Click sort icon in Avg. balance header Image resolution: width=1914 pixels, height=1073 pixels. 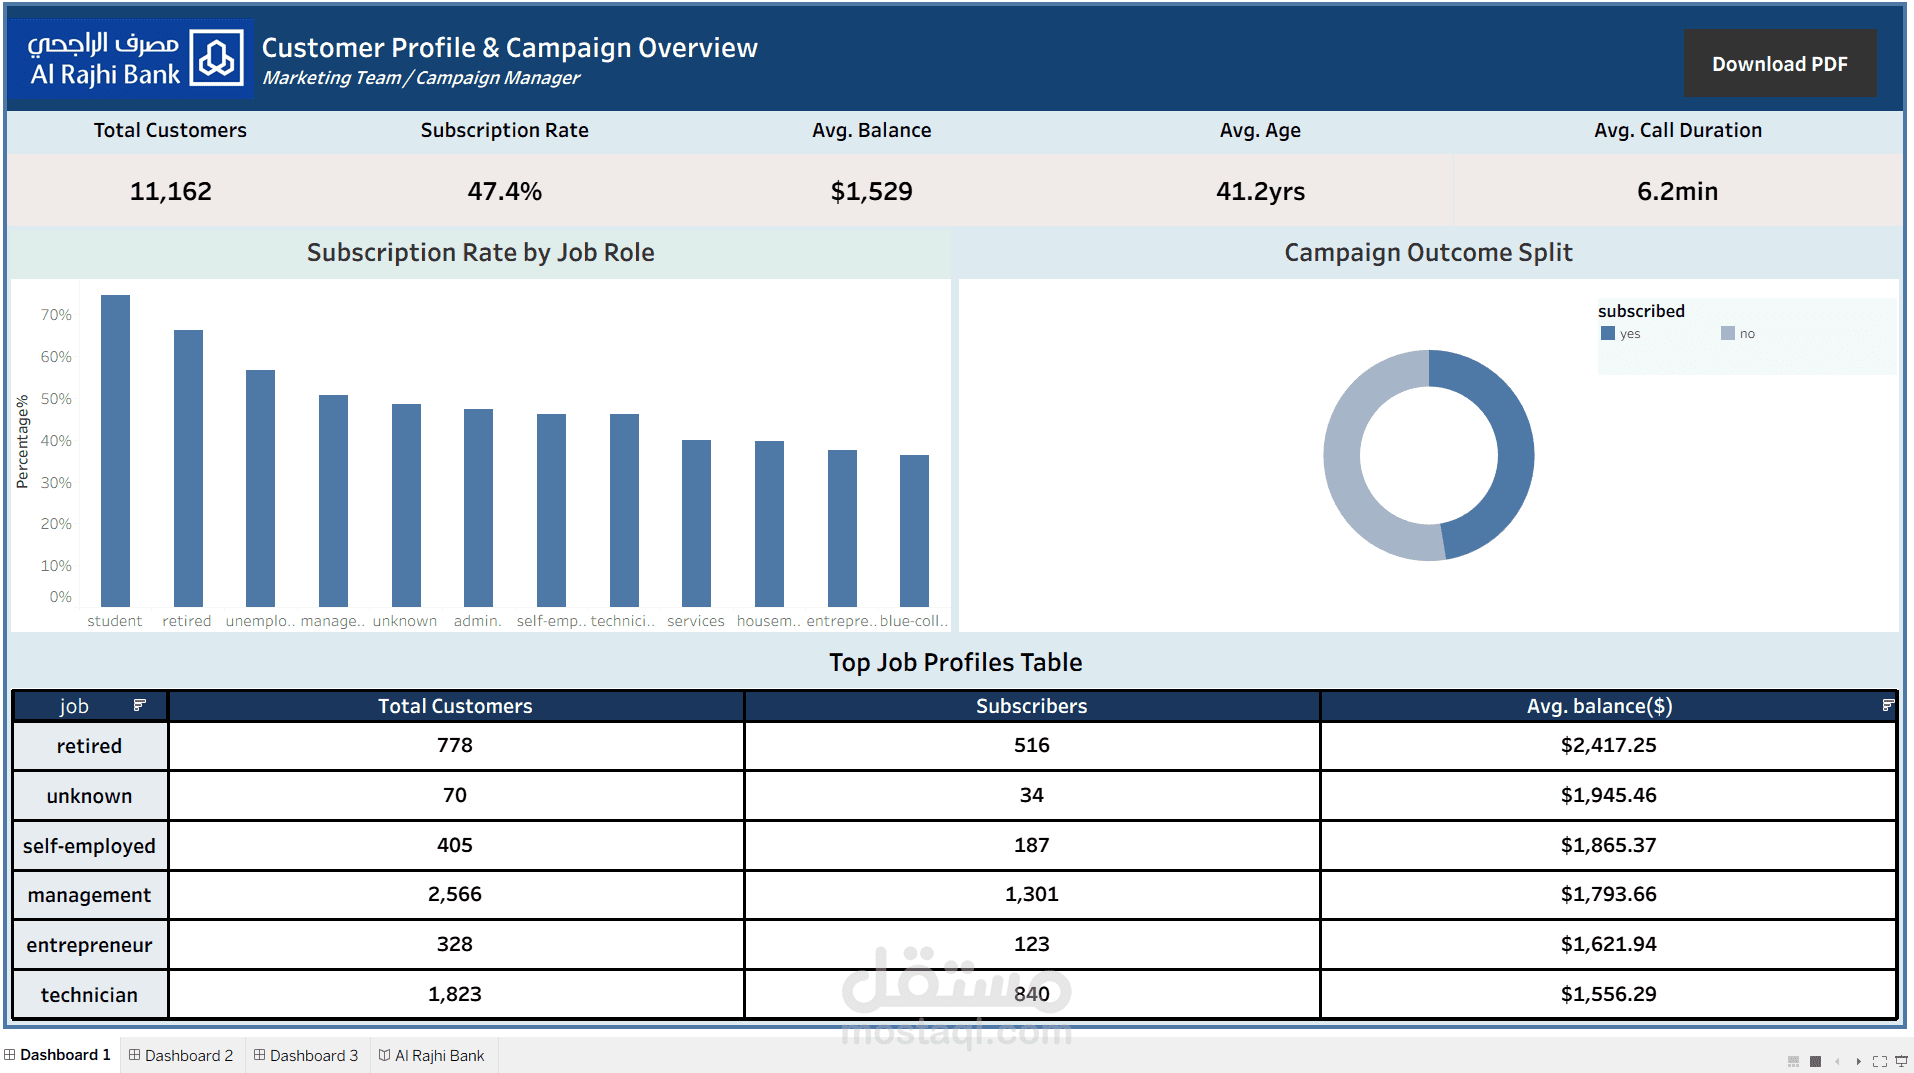coord(1888,705)
